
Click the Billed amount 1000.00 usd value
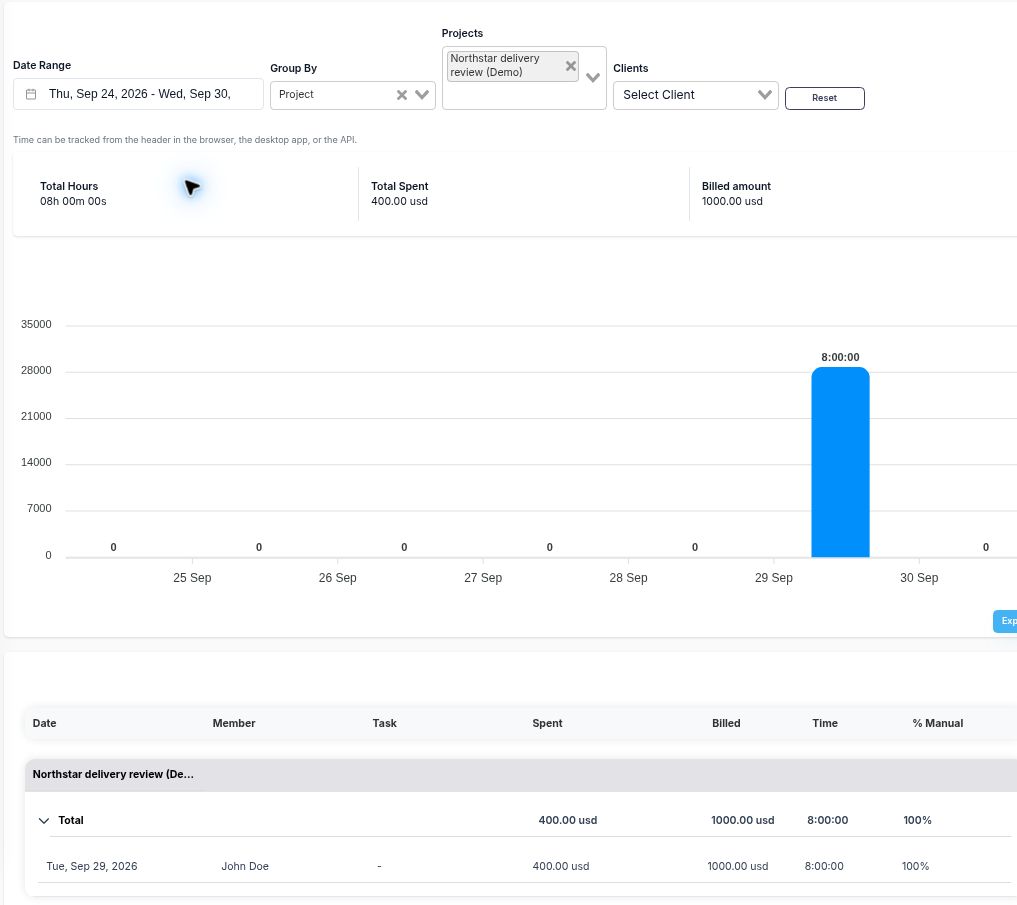click(732, 201)
